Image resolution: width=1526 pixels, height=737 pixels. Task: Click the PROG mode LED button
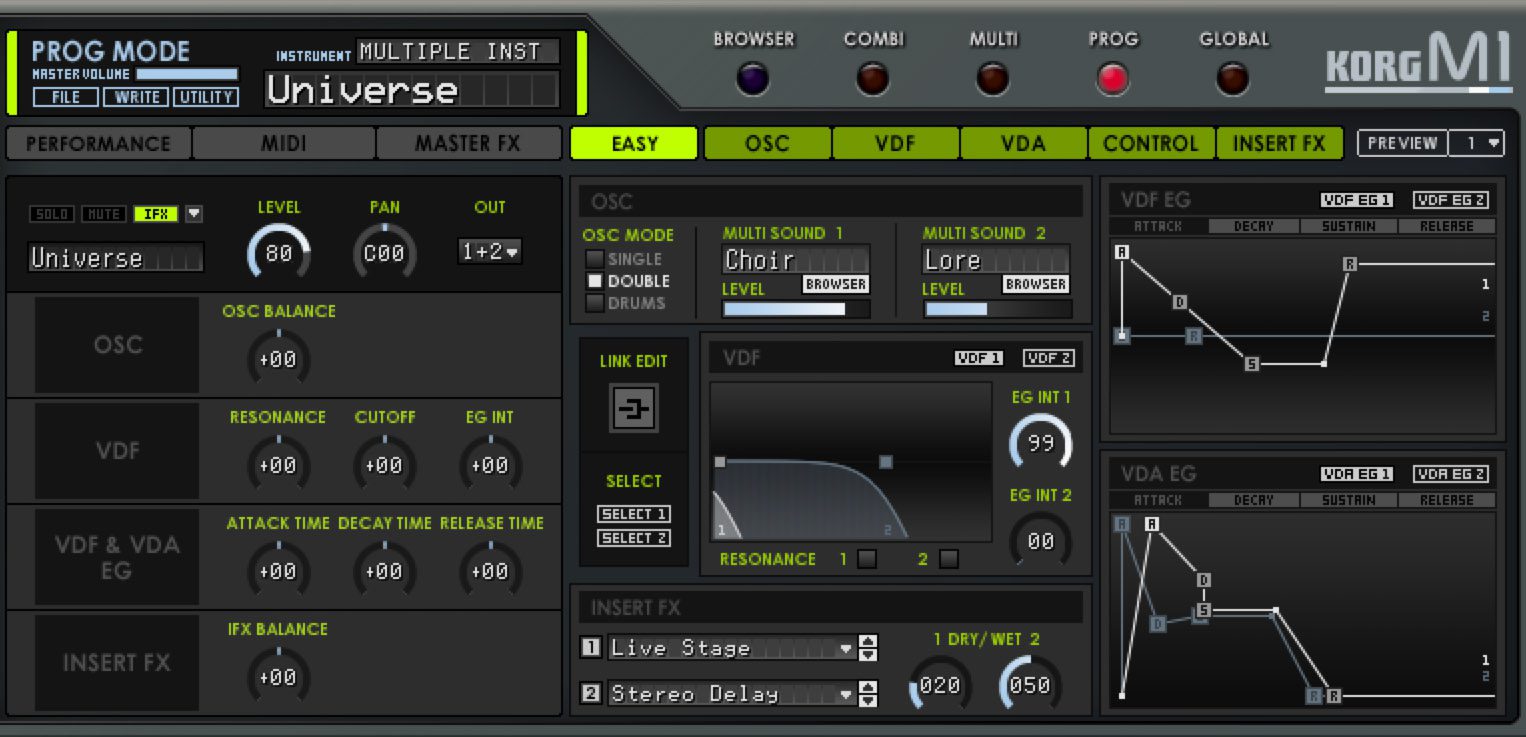coord(1113,78)
